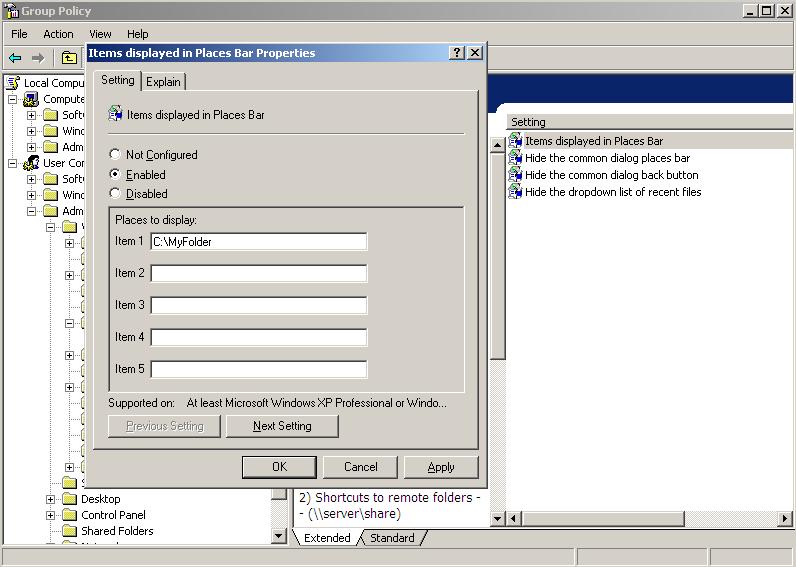The image size is (796, 567).
Task: Select the Disabled radio button
Action: pyautogui.click(x=115, y=193)
